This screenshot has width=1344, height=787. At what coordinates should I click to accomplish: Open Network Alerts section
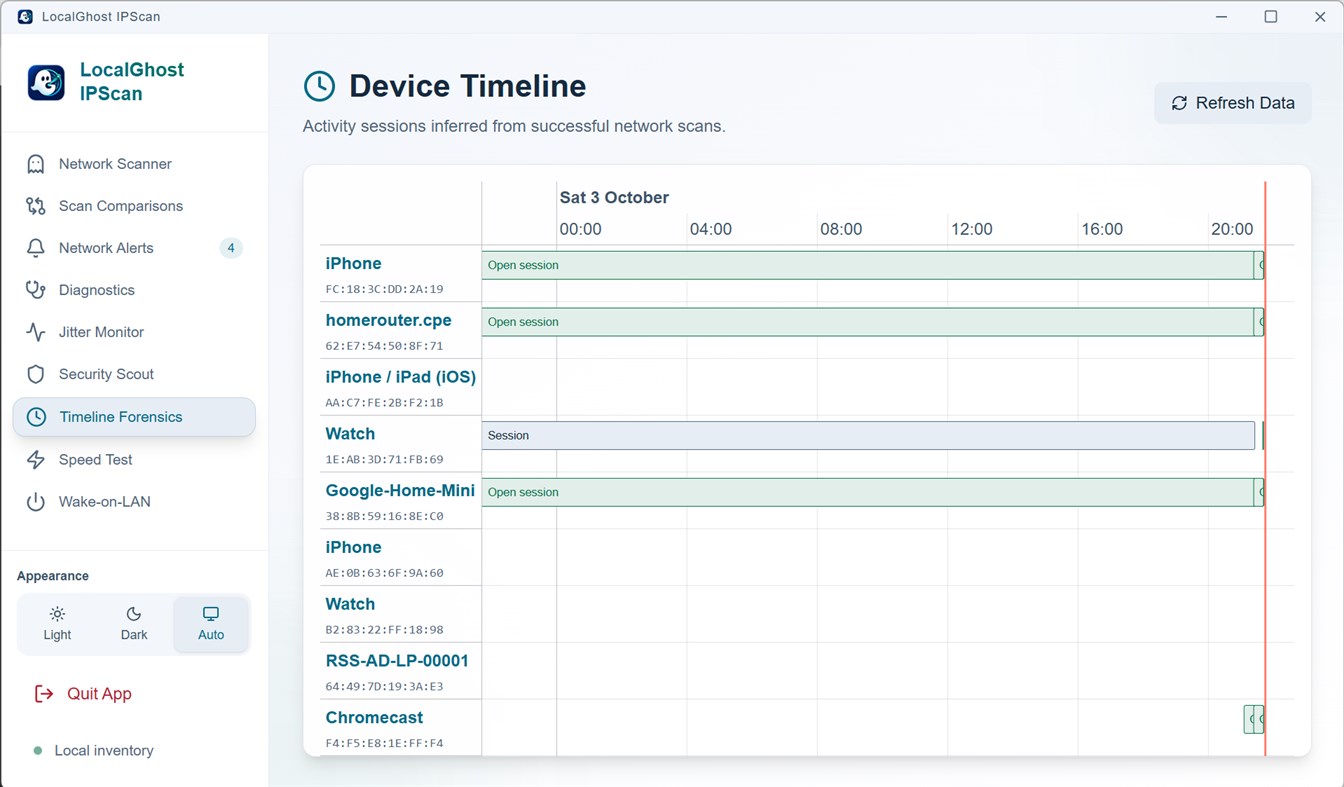(134, 248)
